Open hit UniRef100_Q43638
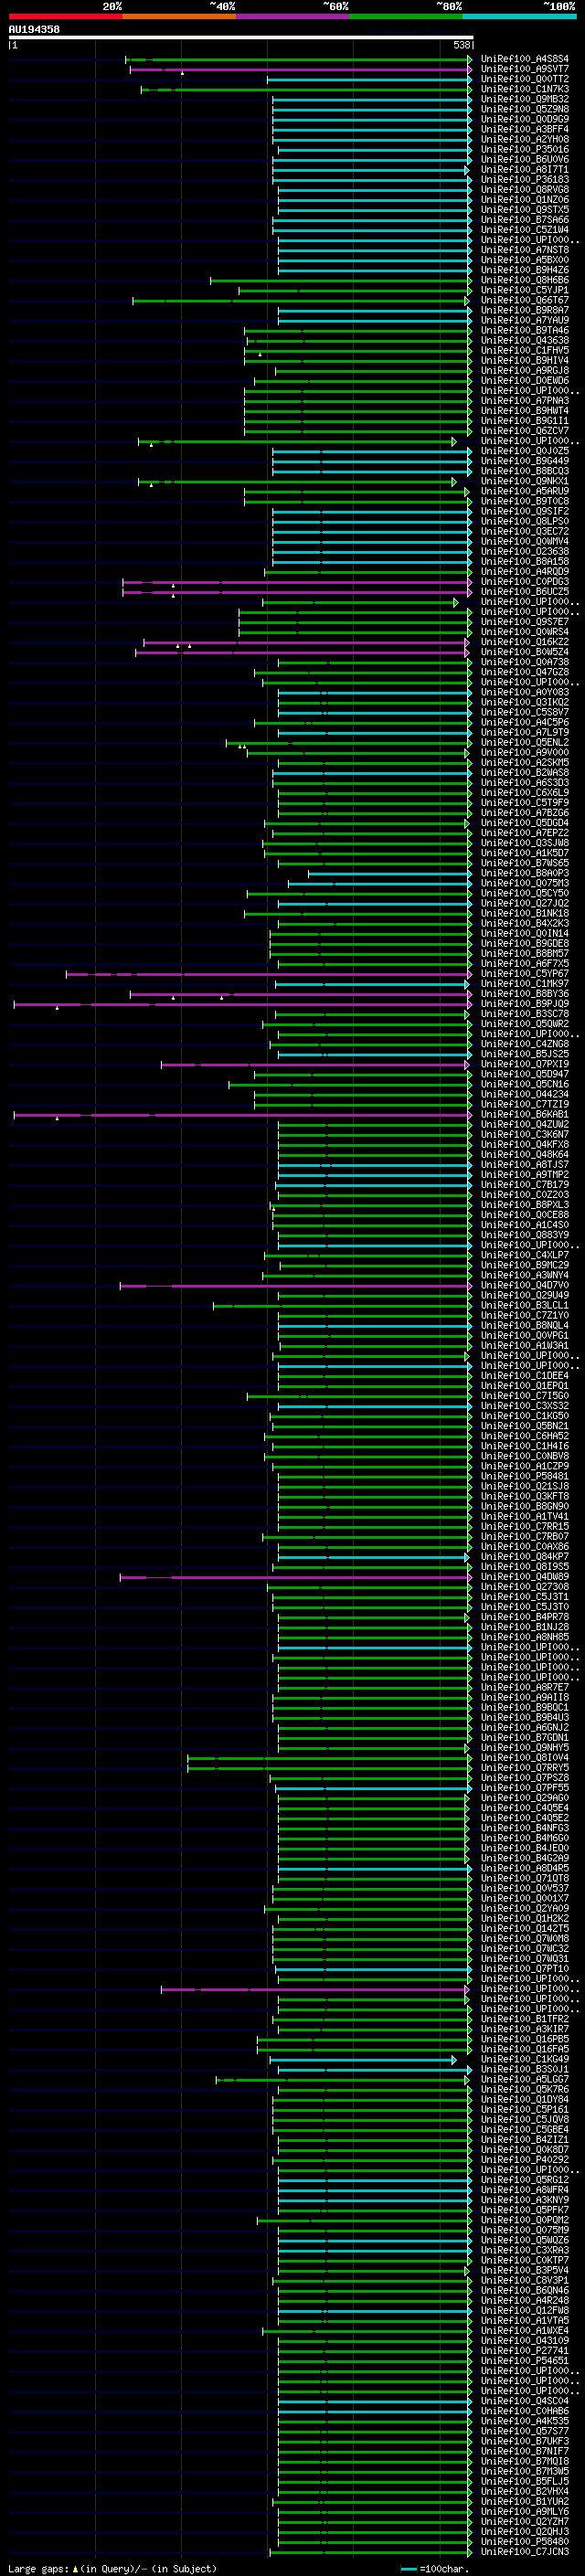The image size is (585, 2576). tap(524, 341)
